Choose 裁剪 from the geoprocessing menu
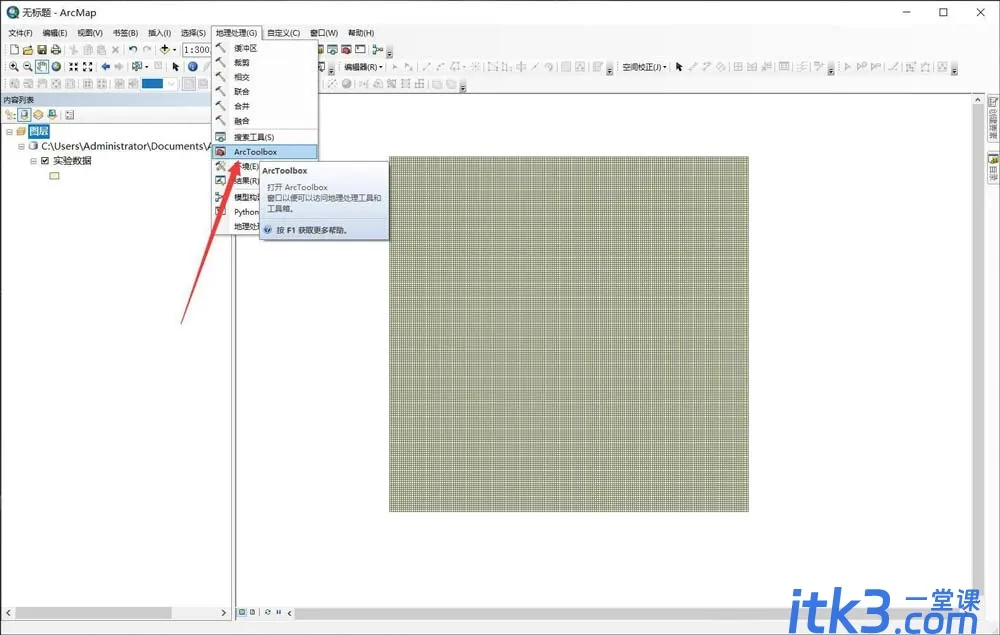The width and height of the screenshot is (1000, 635). coord(265,62)
